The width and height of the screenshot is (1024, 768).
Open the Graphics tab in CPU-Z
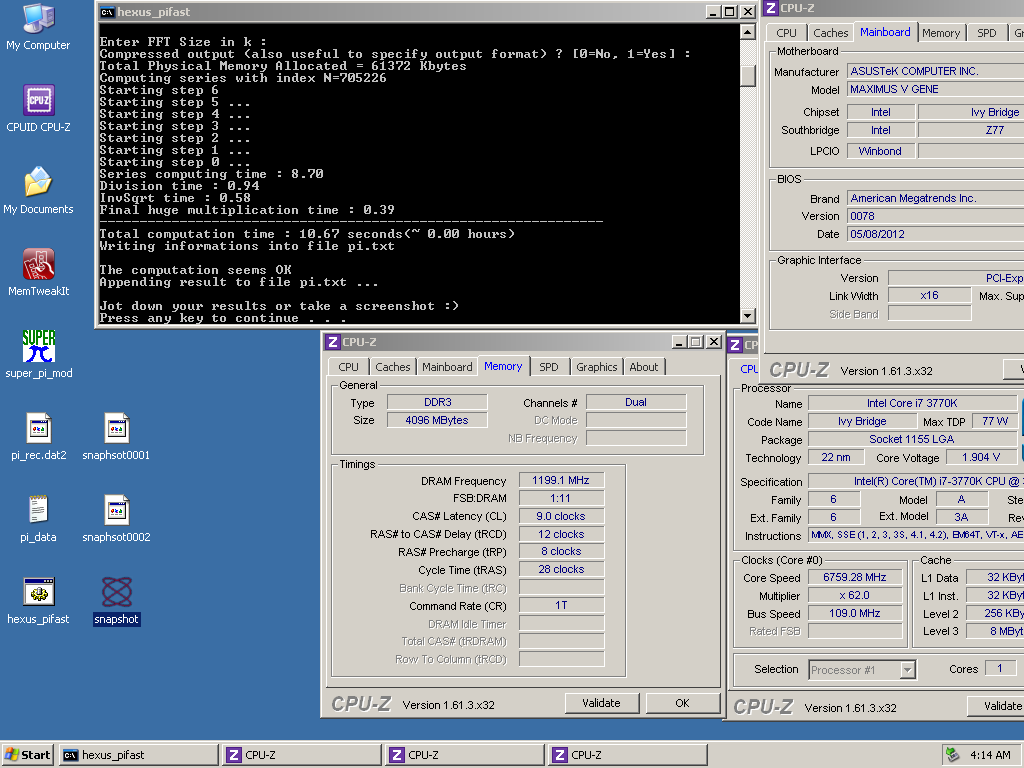(596, 367)
